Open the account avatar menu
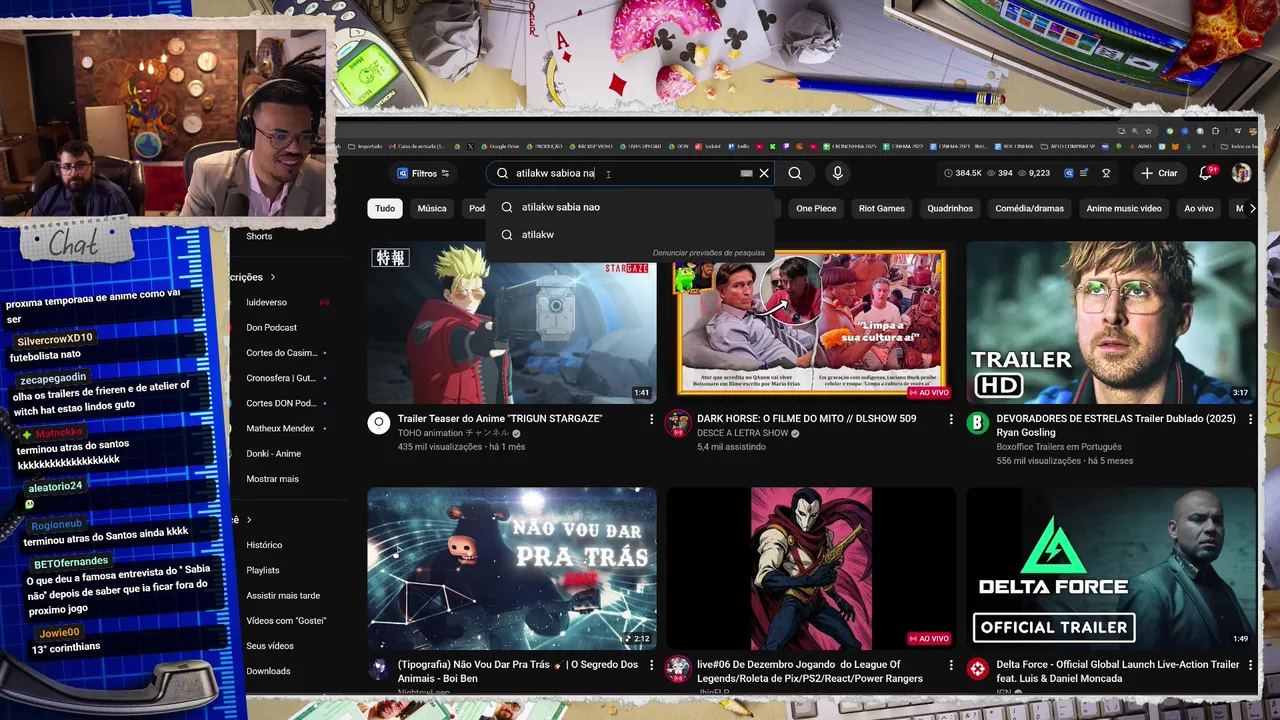 pyautogui.click(x=1241, y=173)
